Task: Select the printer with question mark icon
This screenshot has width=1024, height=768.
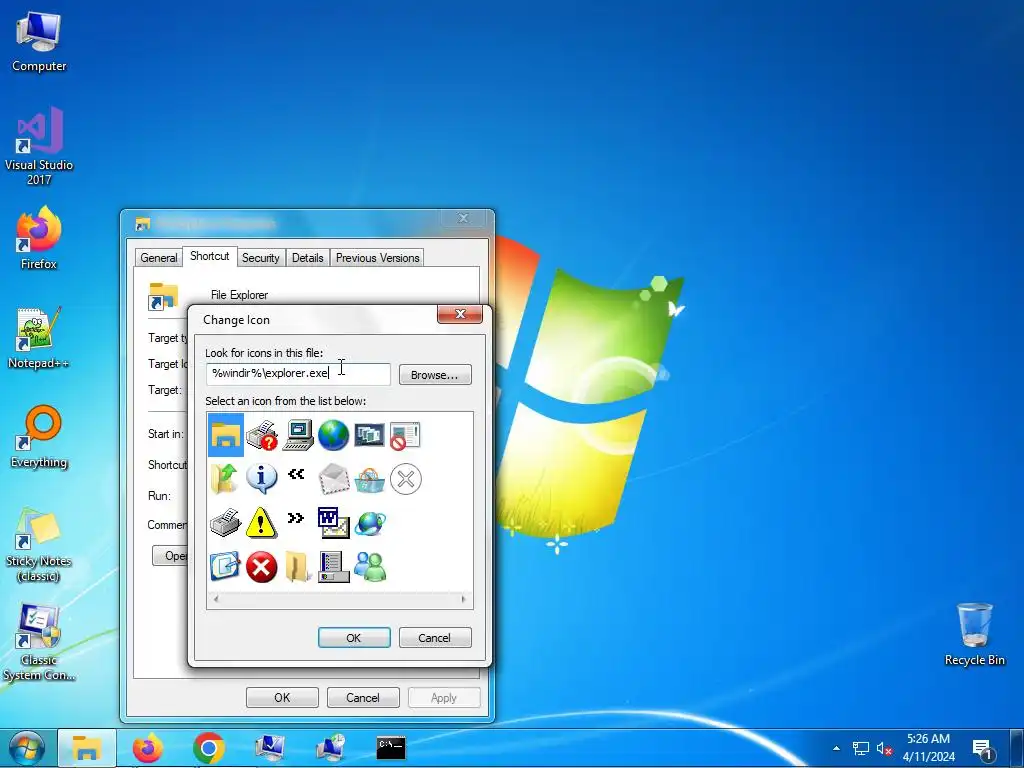Action: click(x=261, y=435)
